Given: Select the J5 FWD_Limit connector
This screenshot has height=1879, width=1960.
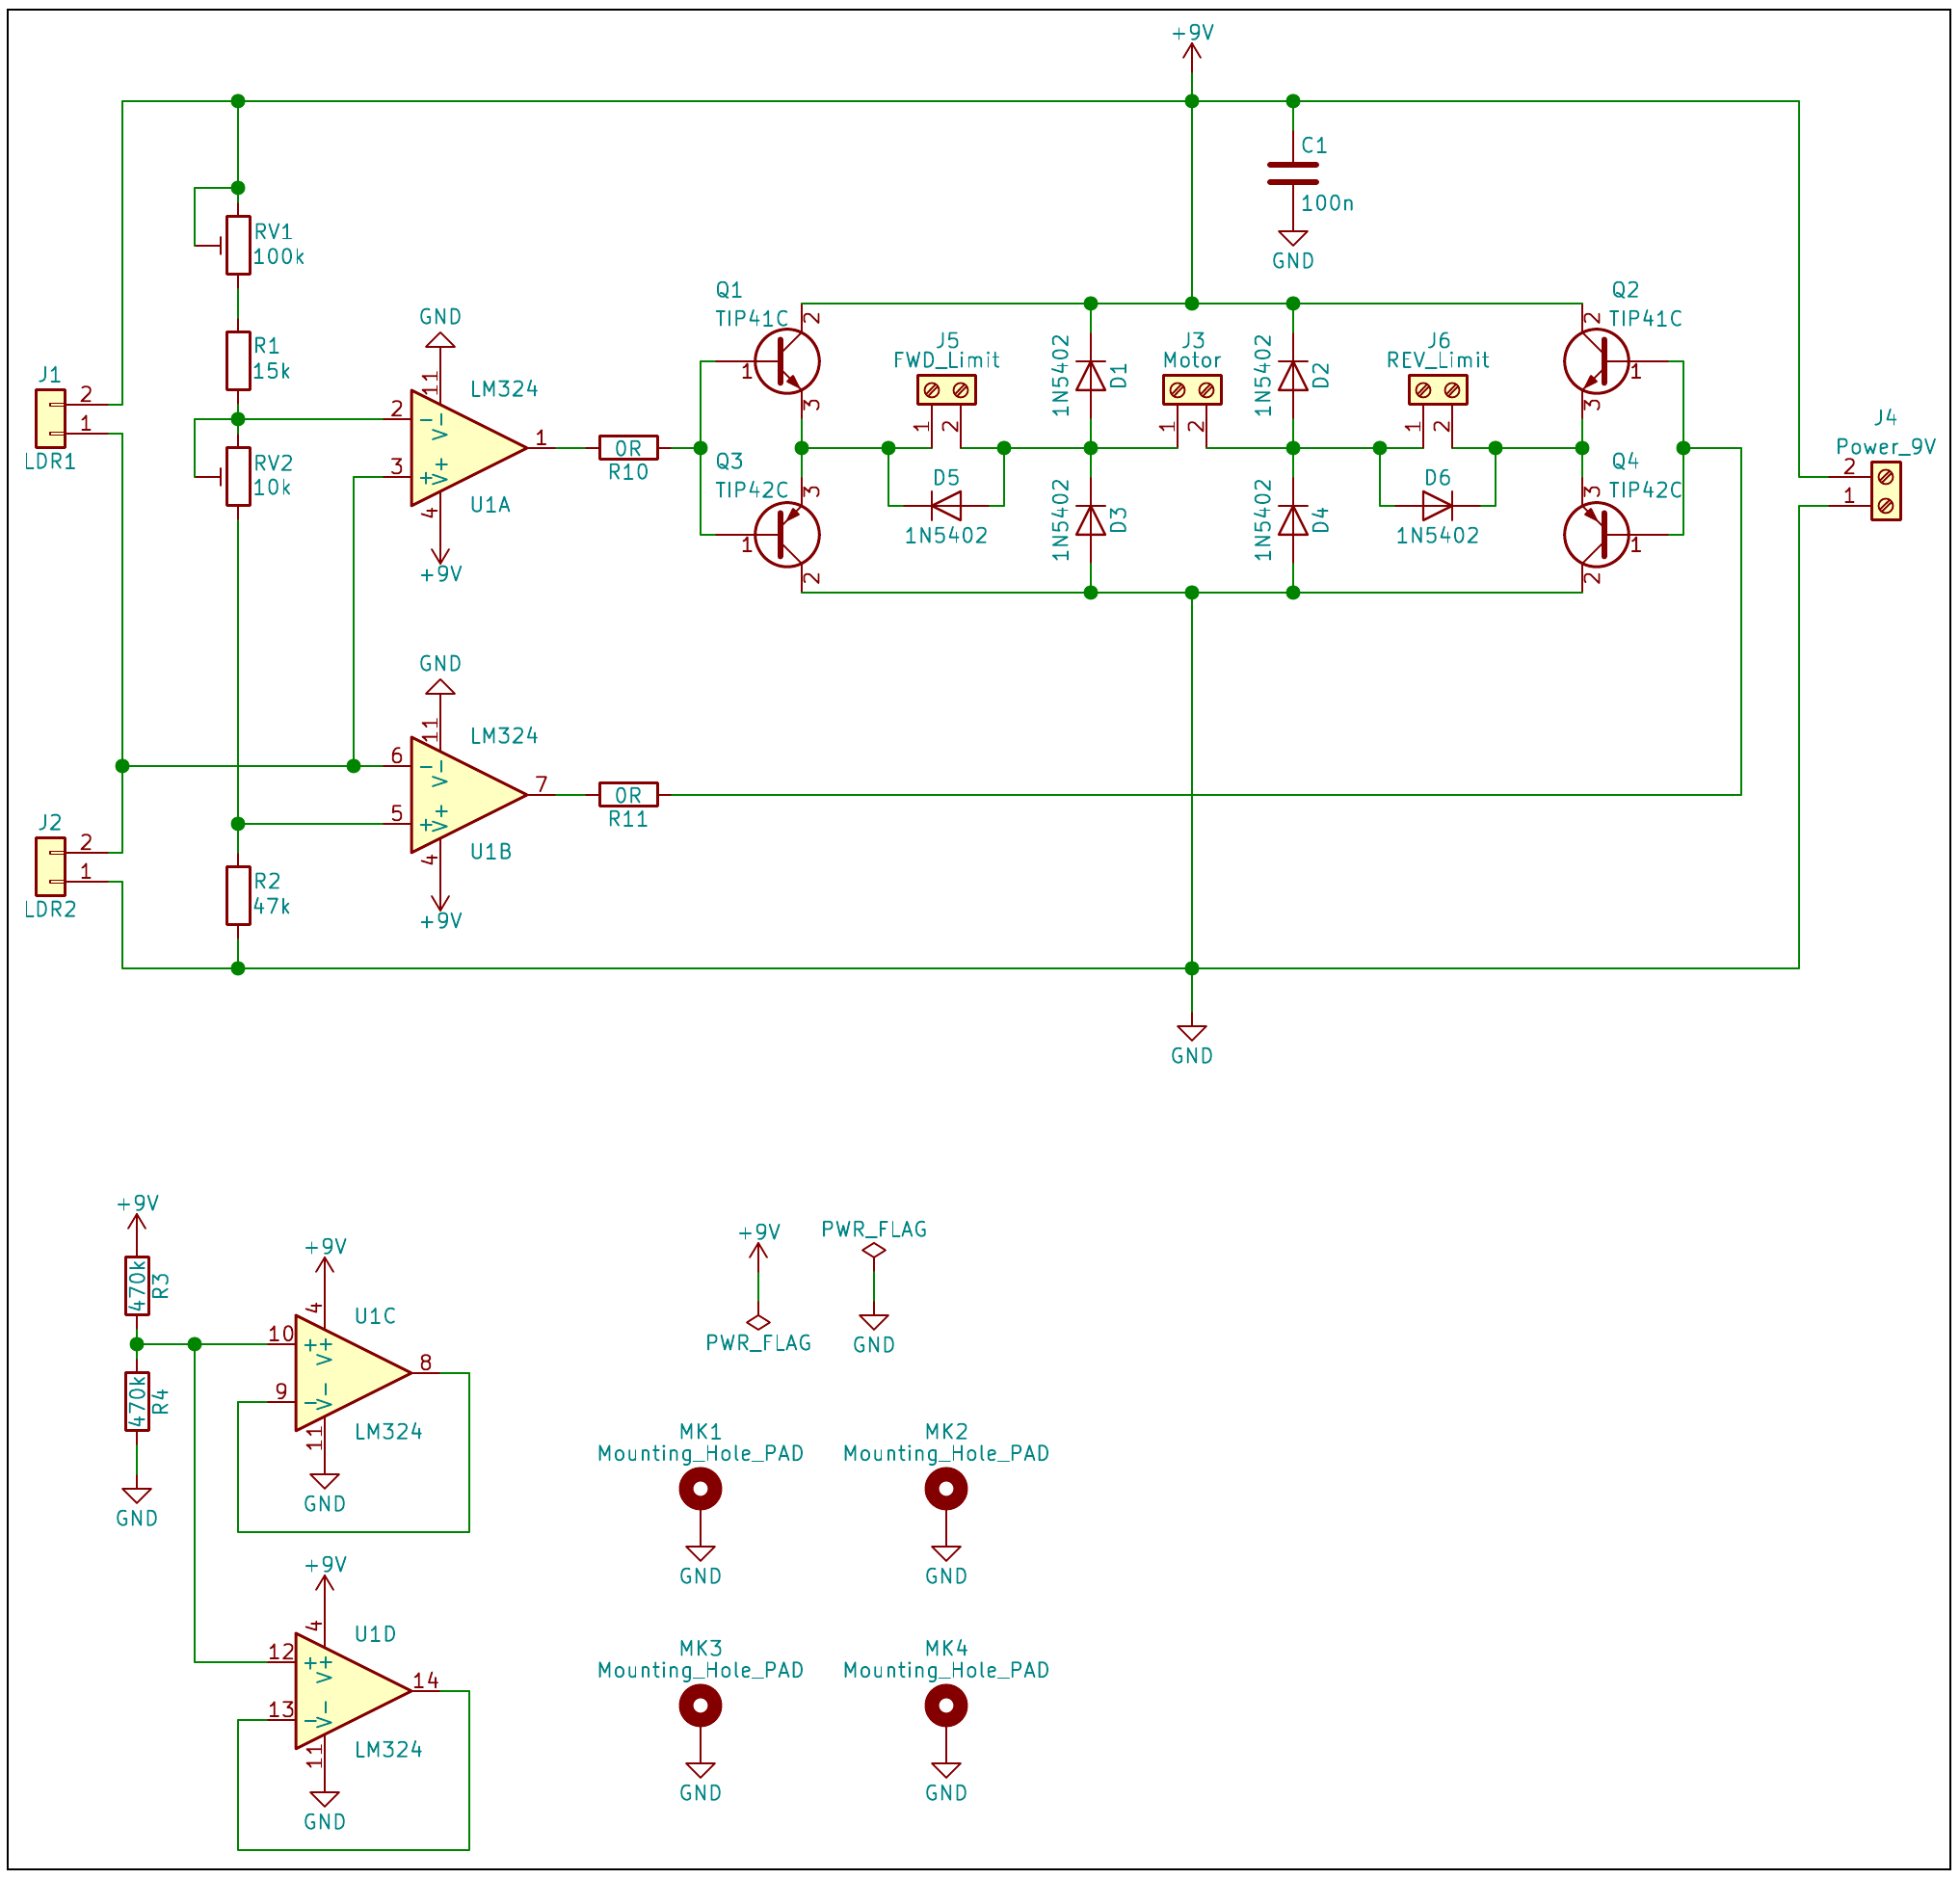Looking at the screenshot, I should coord(946,390).
